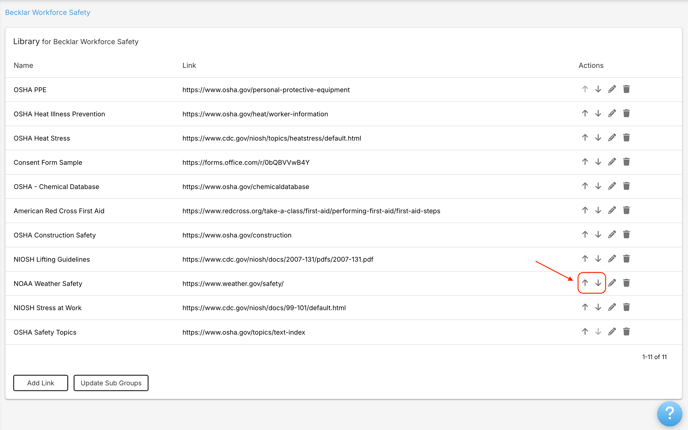Edit OSHA Heat Illness Prevention link
Viewport: 688px width, 430px height.
point(612,113)
